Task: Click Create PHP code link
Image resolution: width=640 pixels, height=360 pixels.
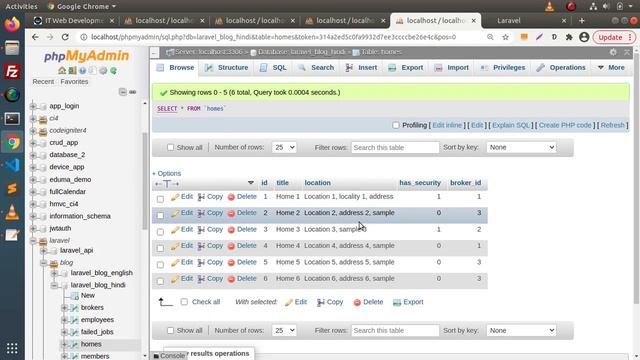Action: [x=565, y=125]
